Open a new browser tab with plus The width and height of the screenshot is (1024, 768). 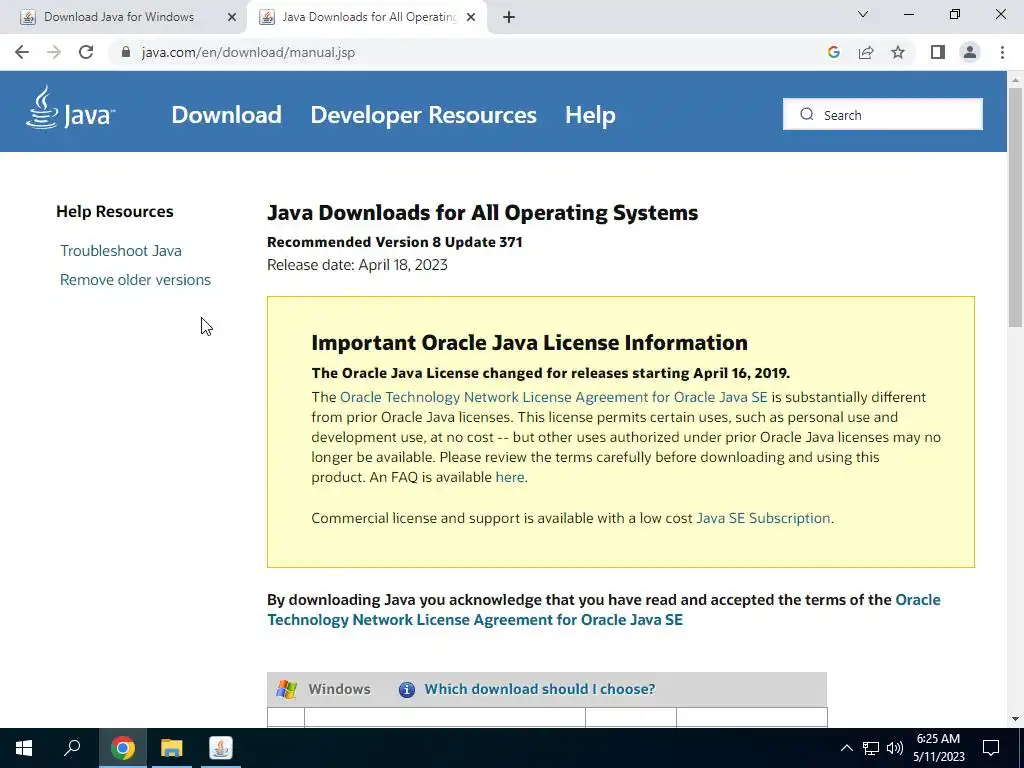point(509,18)
